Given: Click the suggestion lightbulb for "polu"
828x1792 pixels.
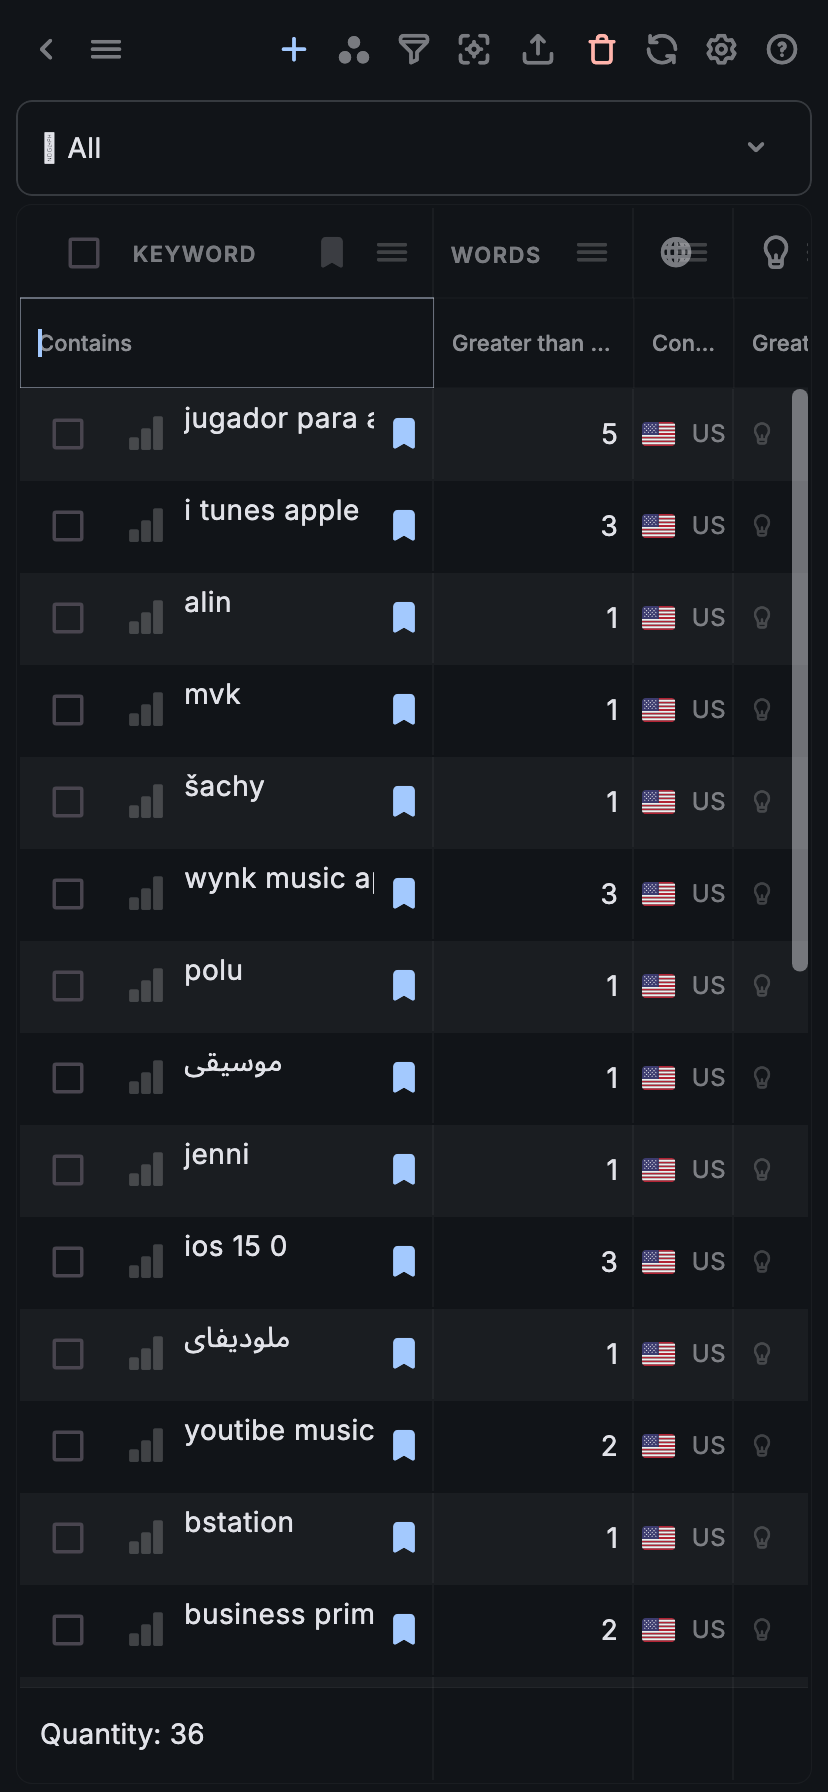Looking at the screenshot, I should (762, 985).
